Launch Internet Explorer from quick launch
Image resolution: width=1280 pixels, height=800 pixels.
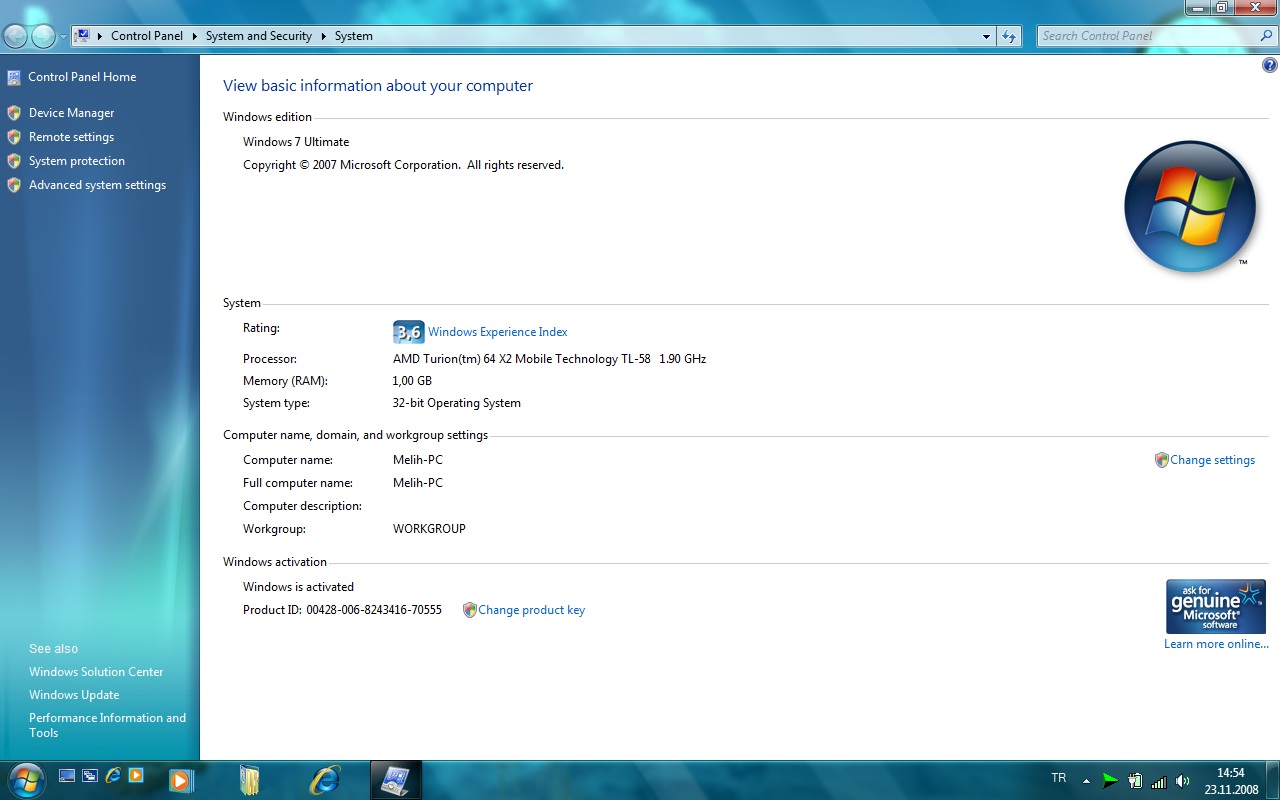113,775
